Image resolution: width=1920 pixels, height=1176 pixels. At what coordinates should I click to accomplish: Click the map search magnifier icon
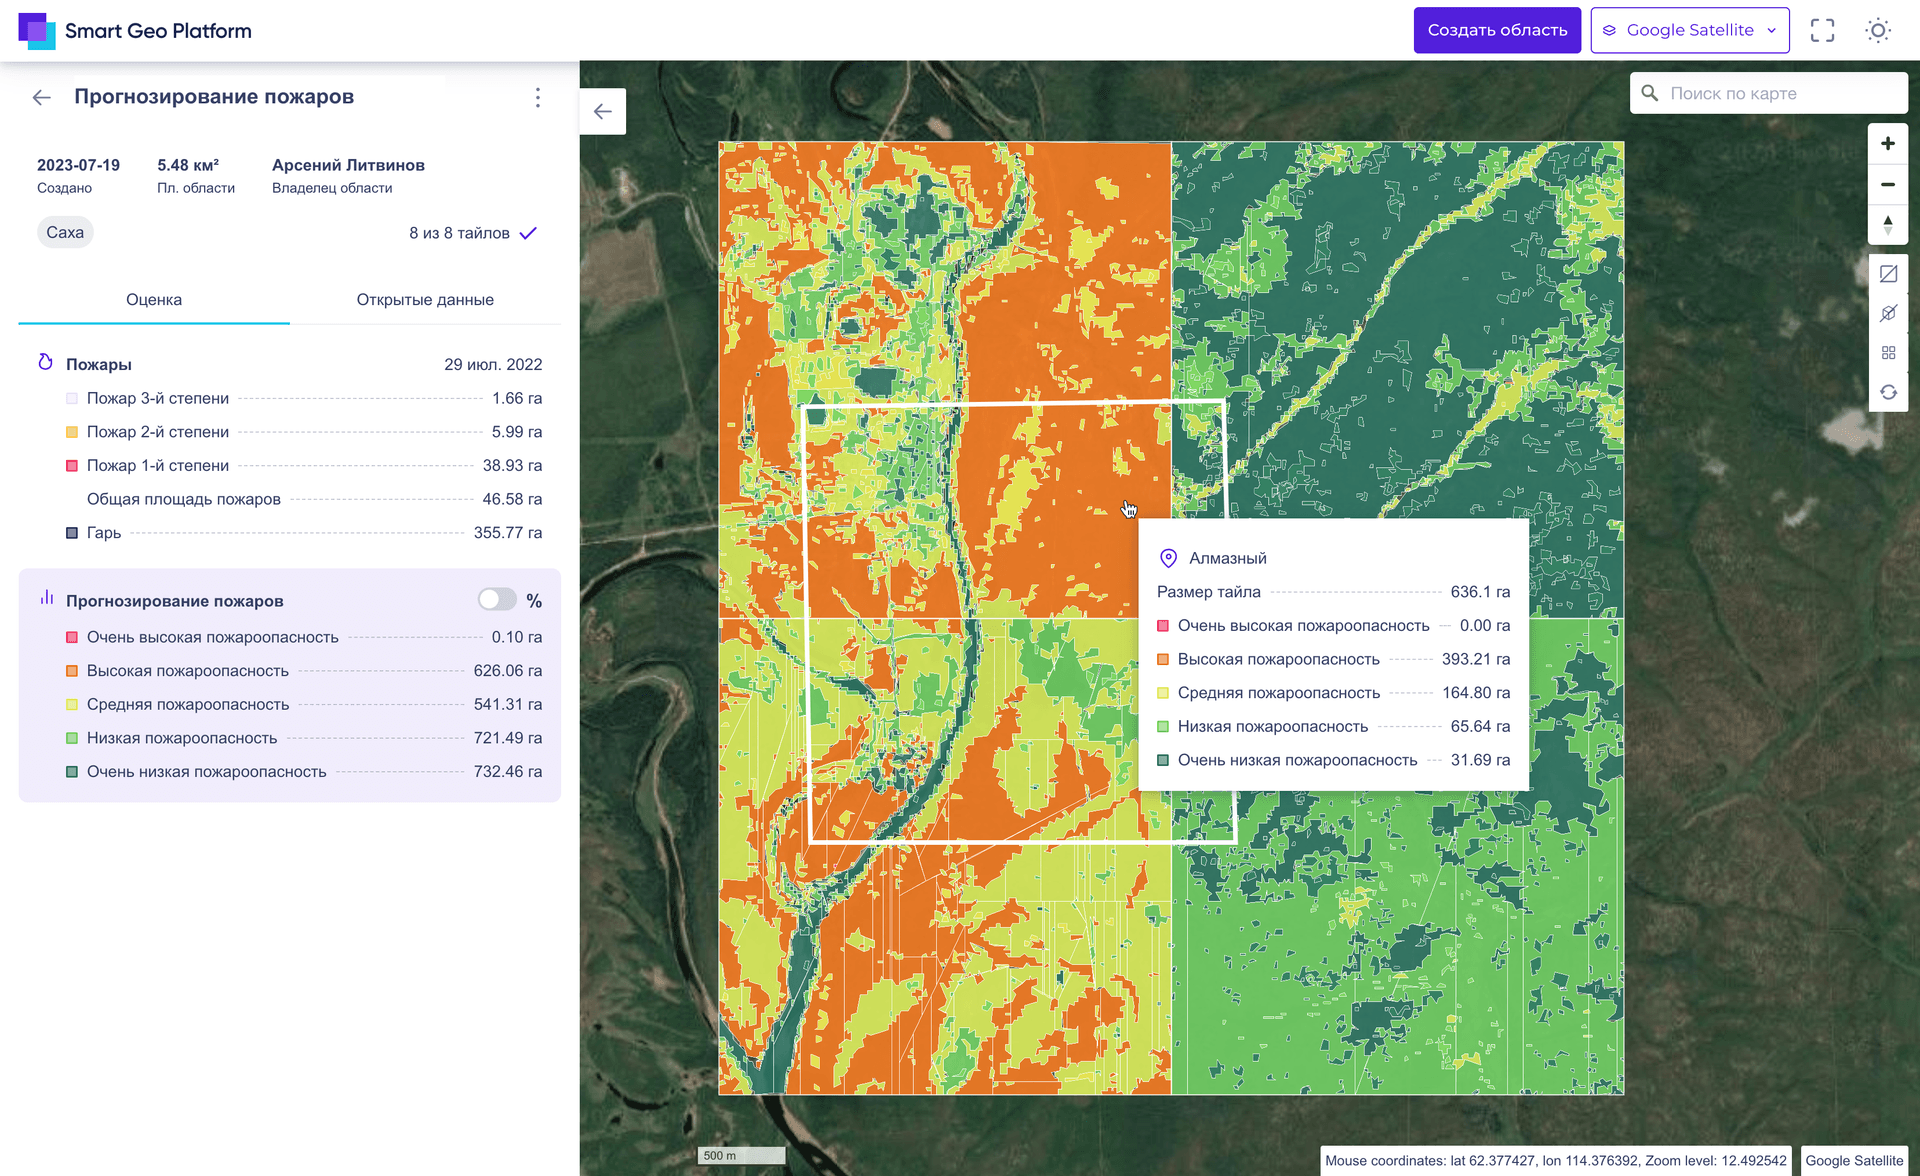(x=1650, y=93)
